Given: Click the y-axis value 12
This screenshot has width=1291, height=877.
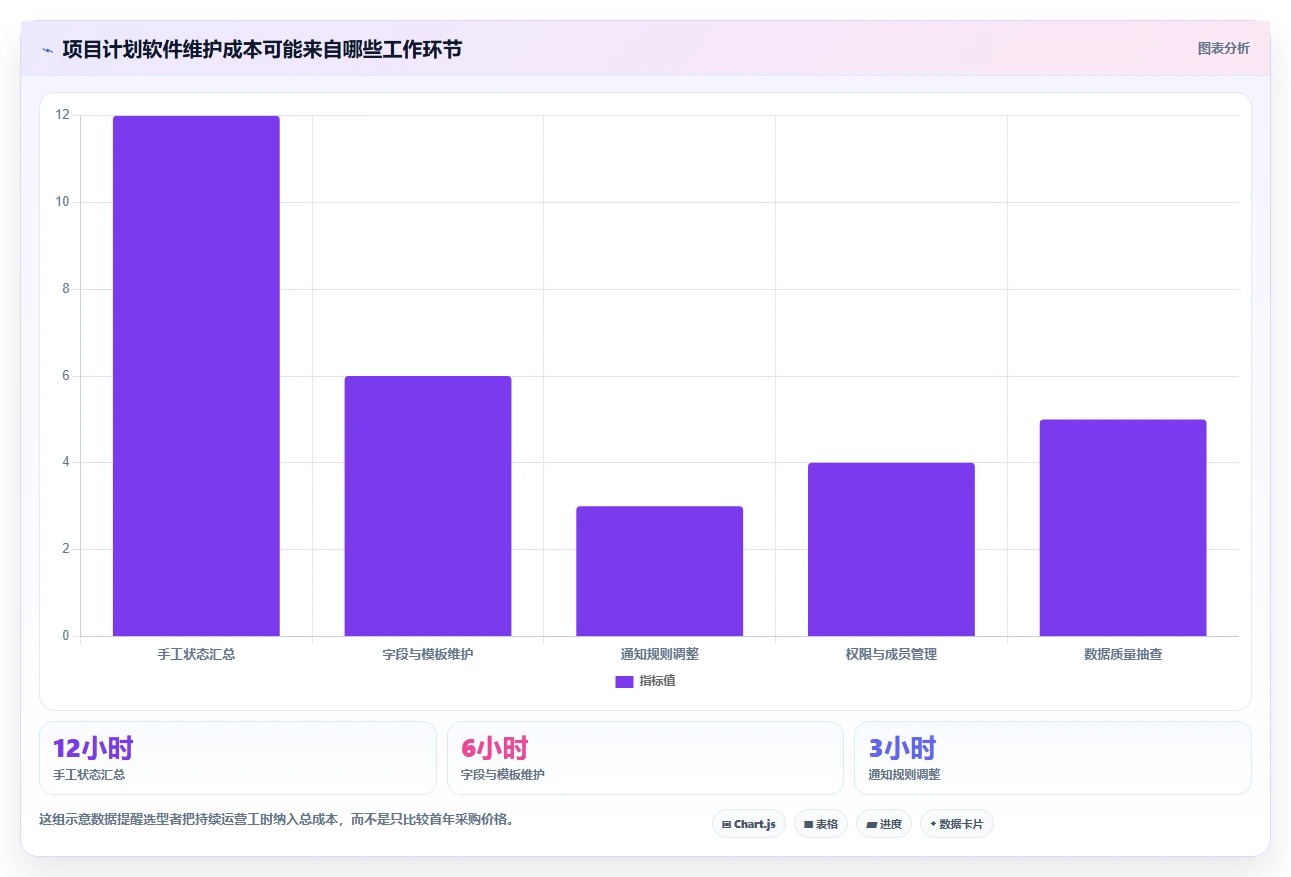Looking at the screenshot, I should (63, 115).
